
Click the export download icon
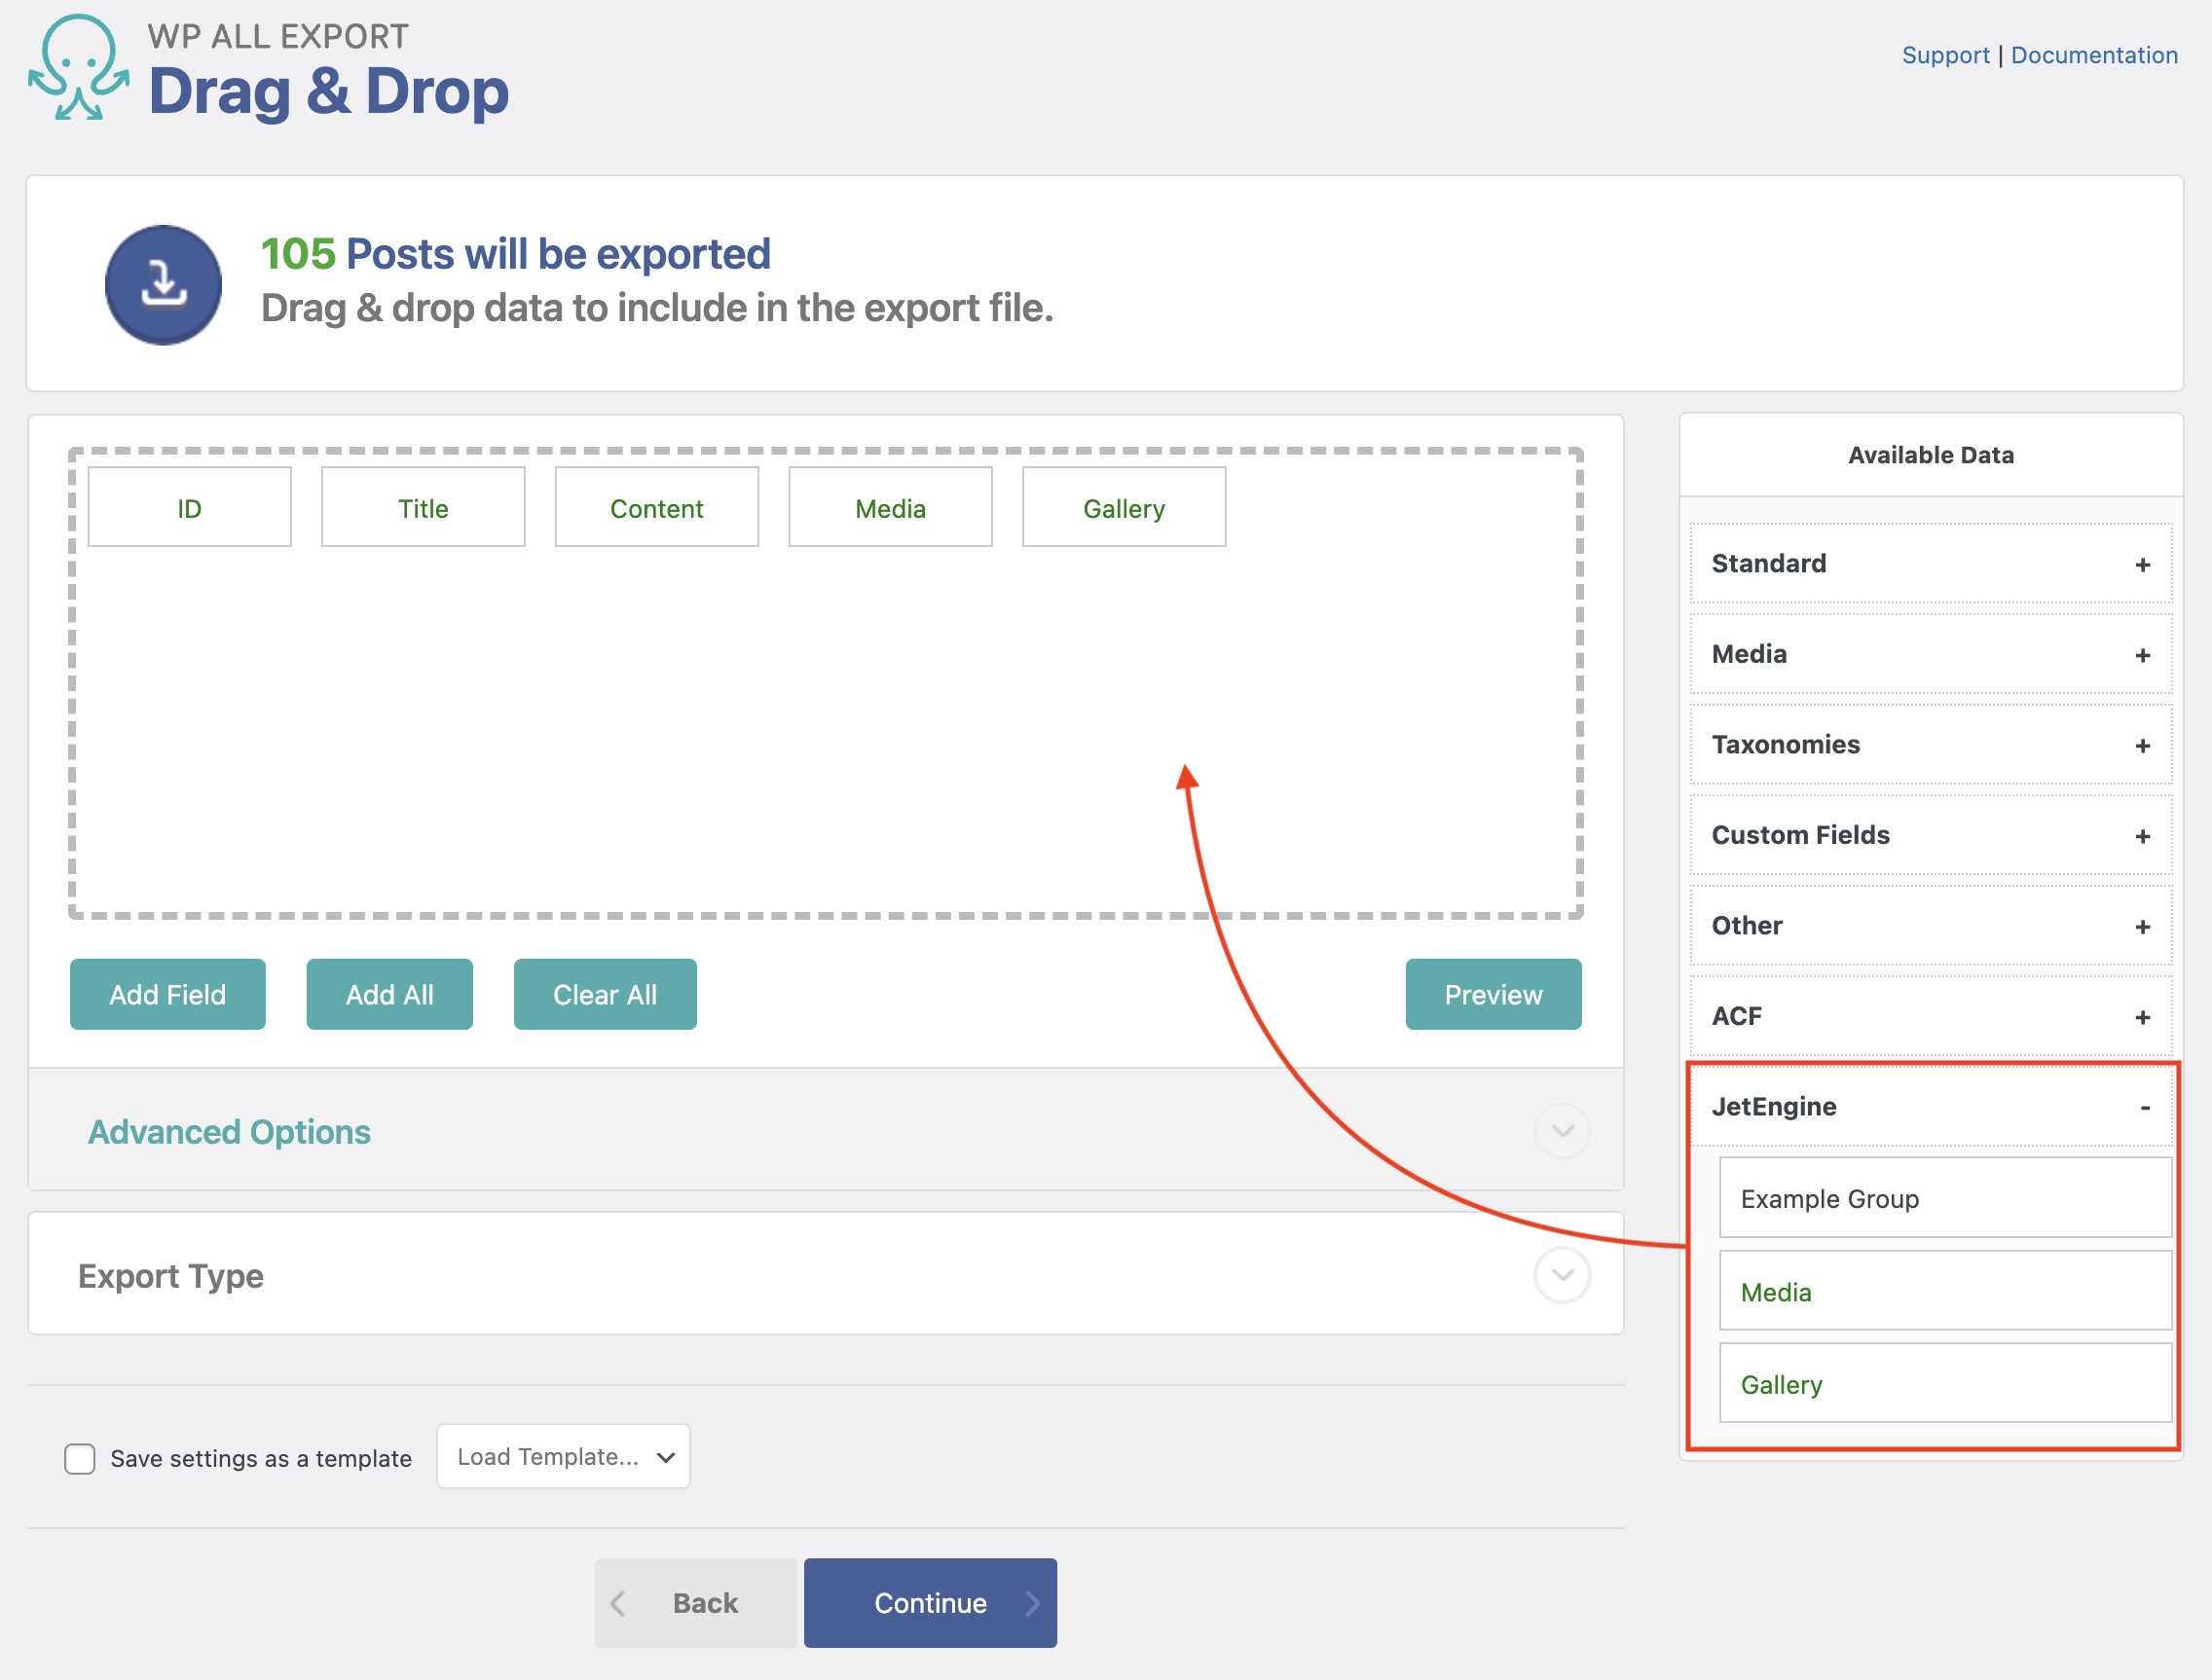tap(163, 284)
